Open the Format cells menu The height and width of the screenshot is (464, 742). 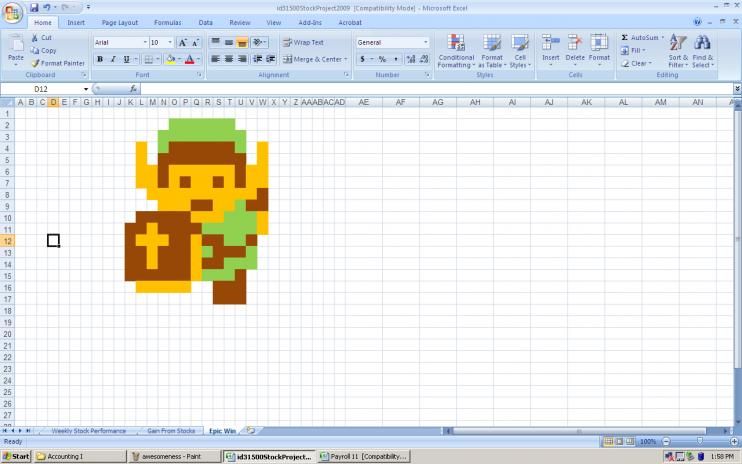(x=599, y=50)
